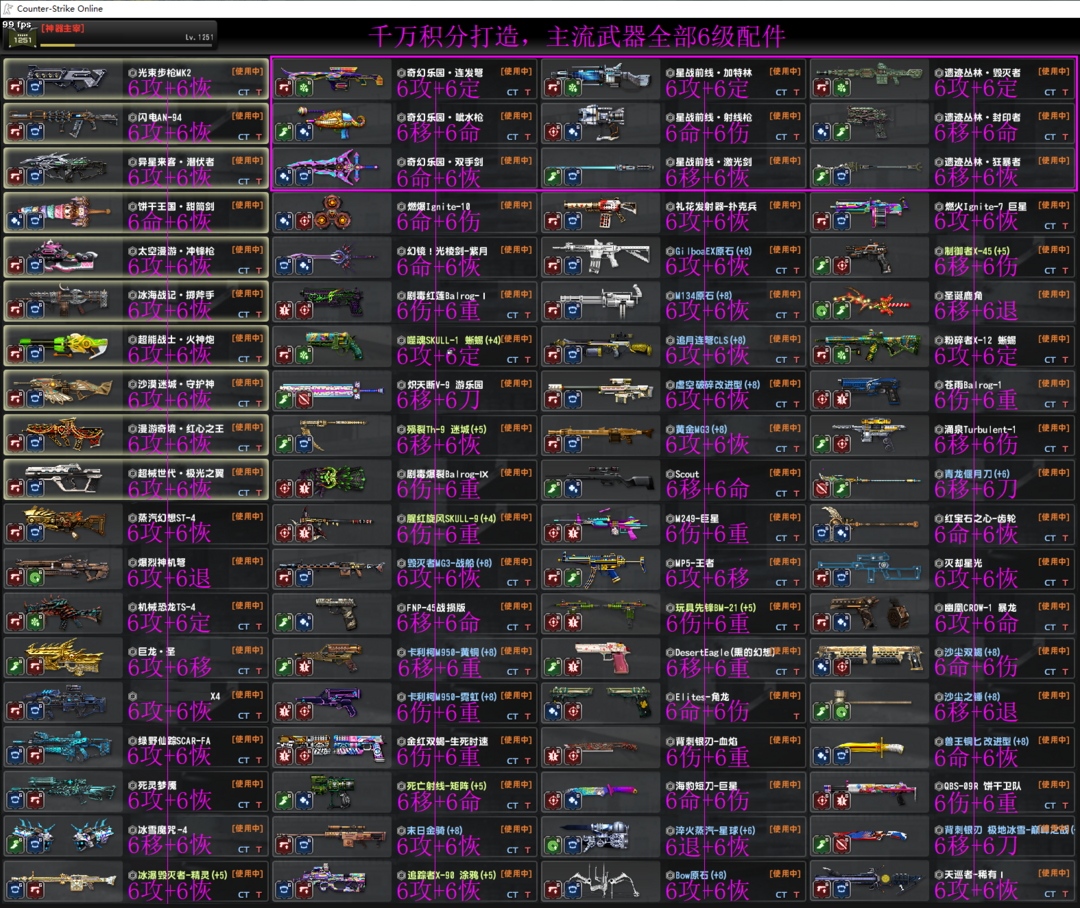Select green boot icon on 巨龙·圣
The width and height of the screenshot is (1080, 908).
click(15, 667)
